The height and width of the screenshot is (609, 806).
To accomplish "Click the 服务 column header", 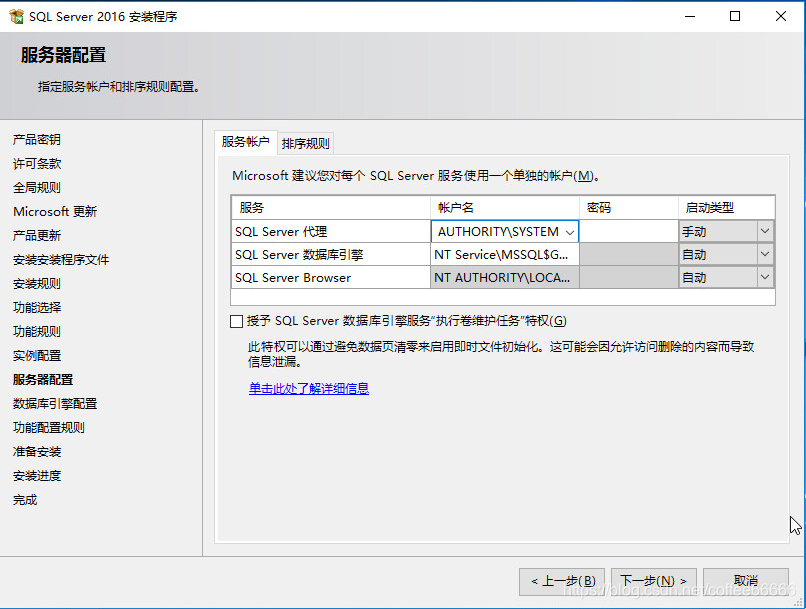I will tap(331, 208).
